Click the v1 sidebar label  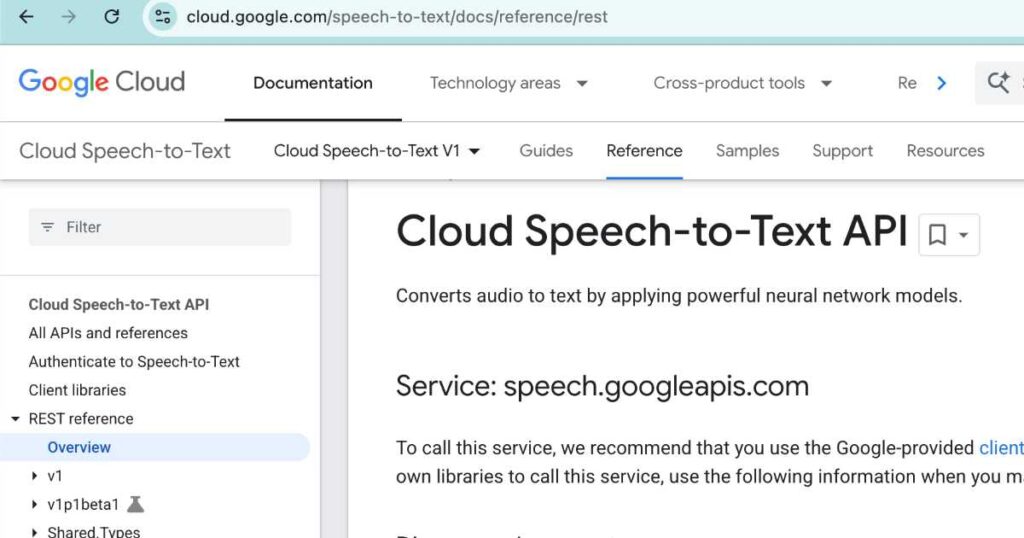tap(55, 476)
